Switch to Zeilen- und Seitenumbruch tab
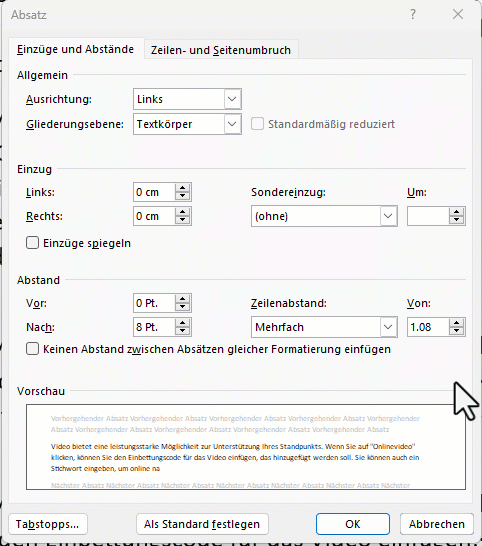Viewport: 482px width, 546px height. [x=221, y=50]
